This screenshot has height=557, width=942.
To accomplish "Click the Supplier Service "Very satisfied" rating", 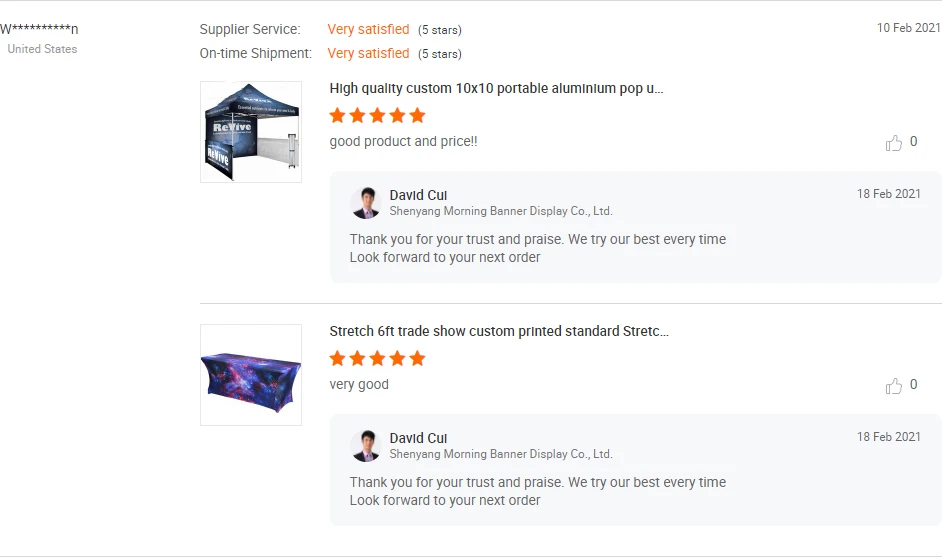I will 368,29.
